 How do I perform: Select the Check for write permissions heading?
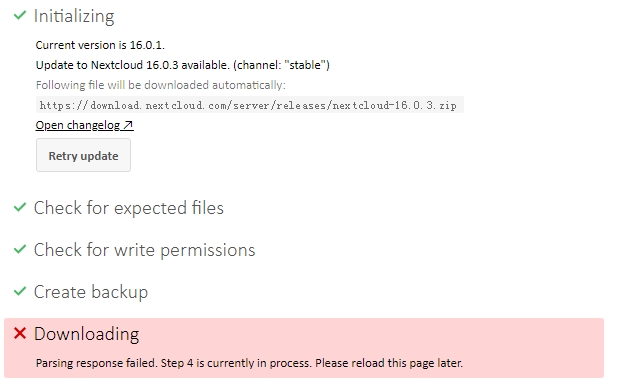(145, 250)
